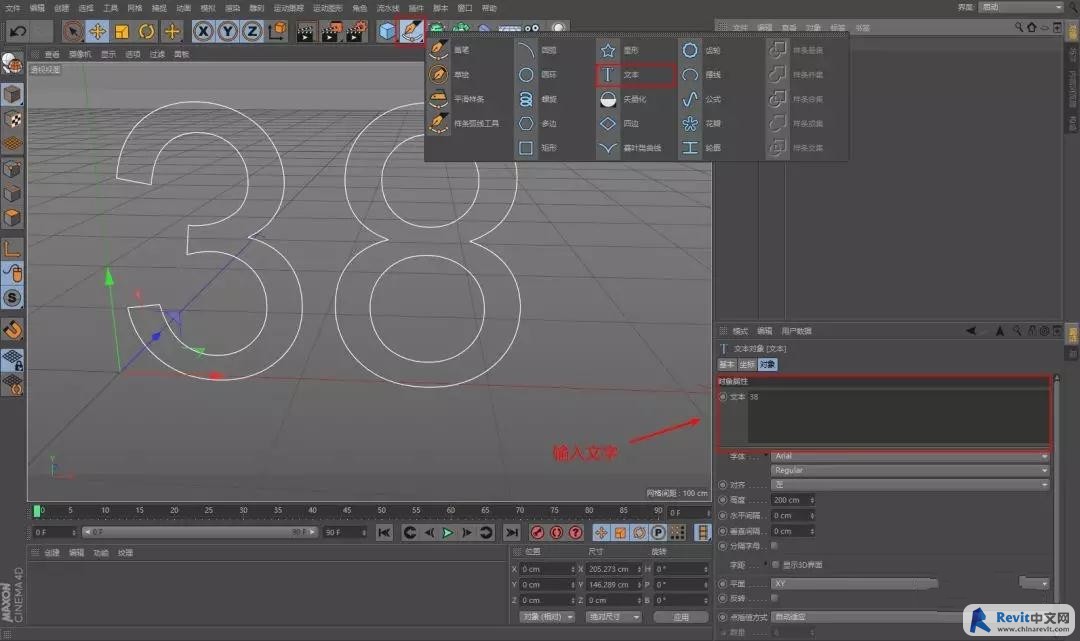Toggle the Z axis lock

(x=252, y=31)
